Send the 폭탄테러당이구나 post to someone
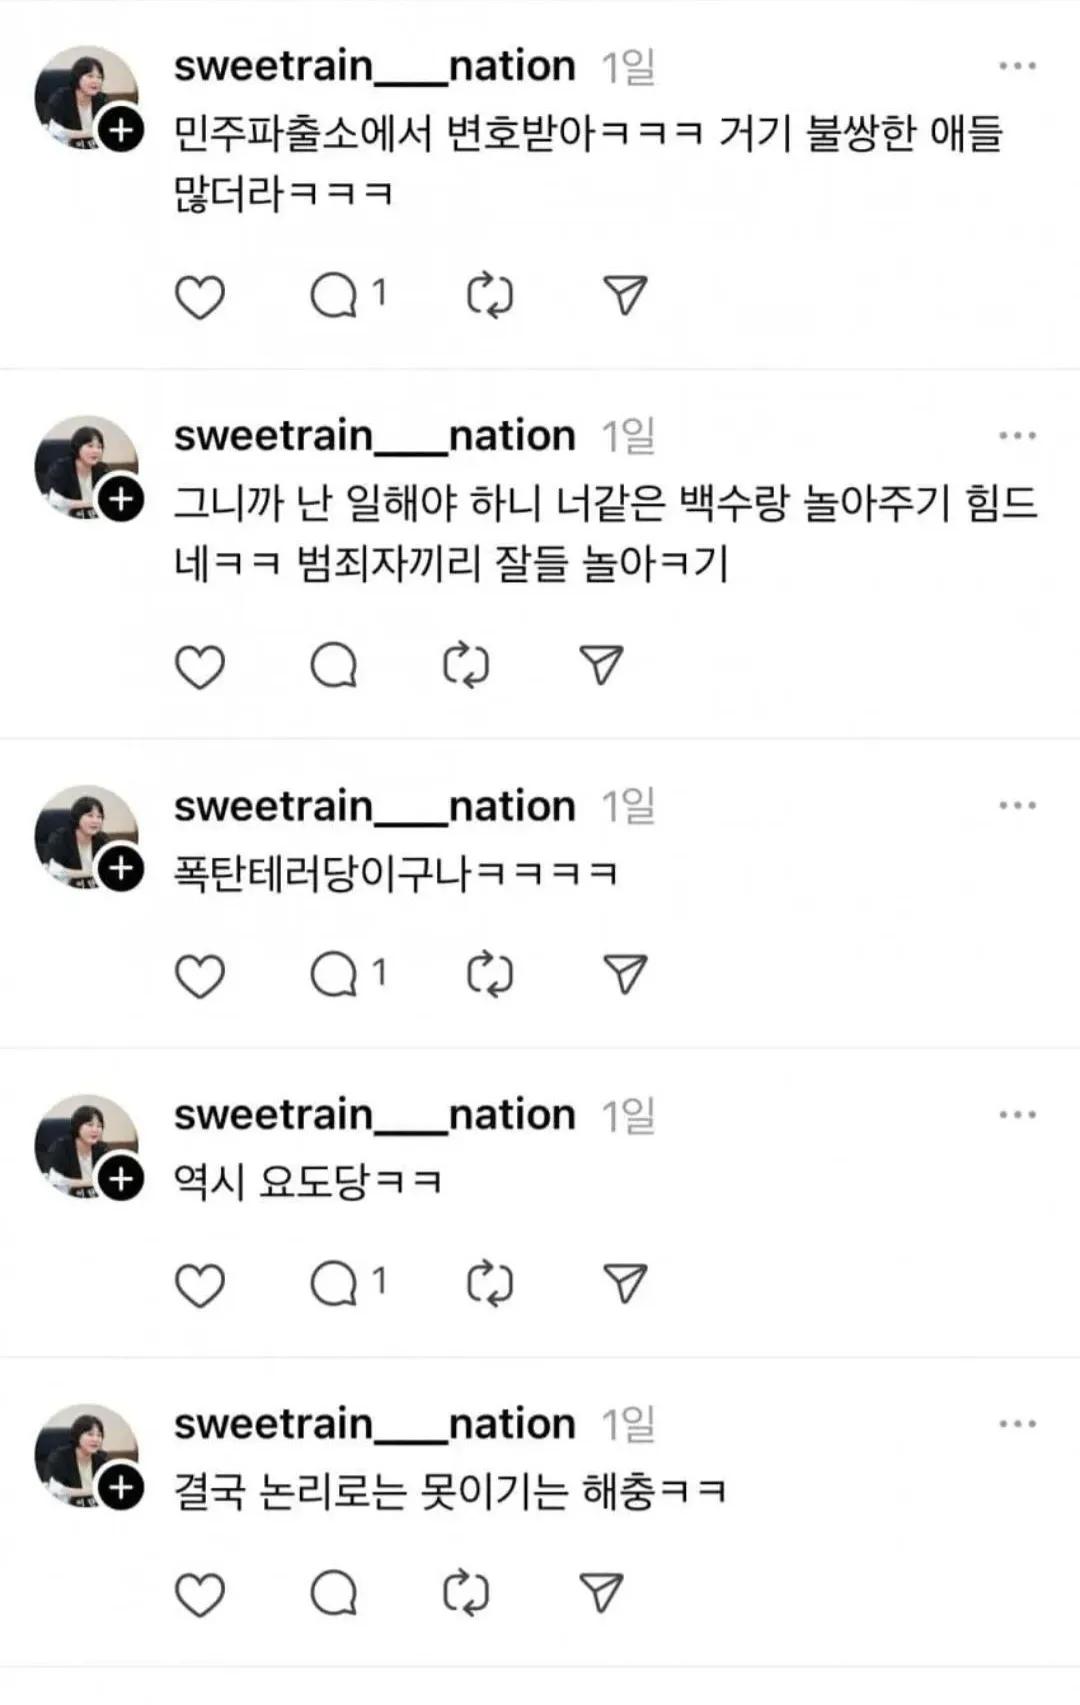Screen dimensions: 1080x1705 tap(626, 976)
